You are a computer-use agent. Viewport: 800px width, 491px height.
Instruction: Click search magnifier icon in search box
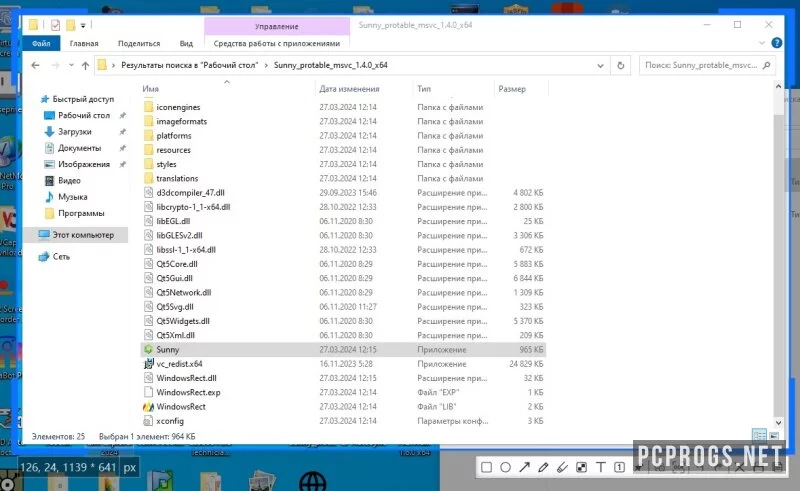pyautogui.click(x=766, y=65)
